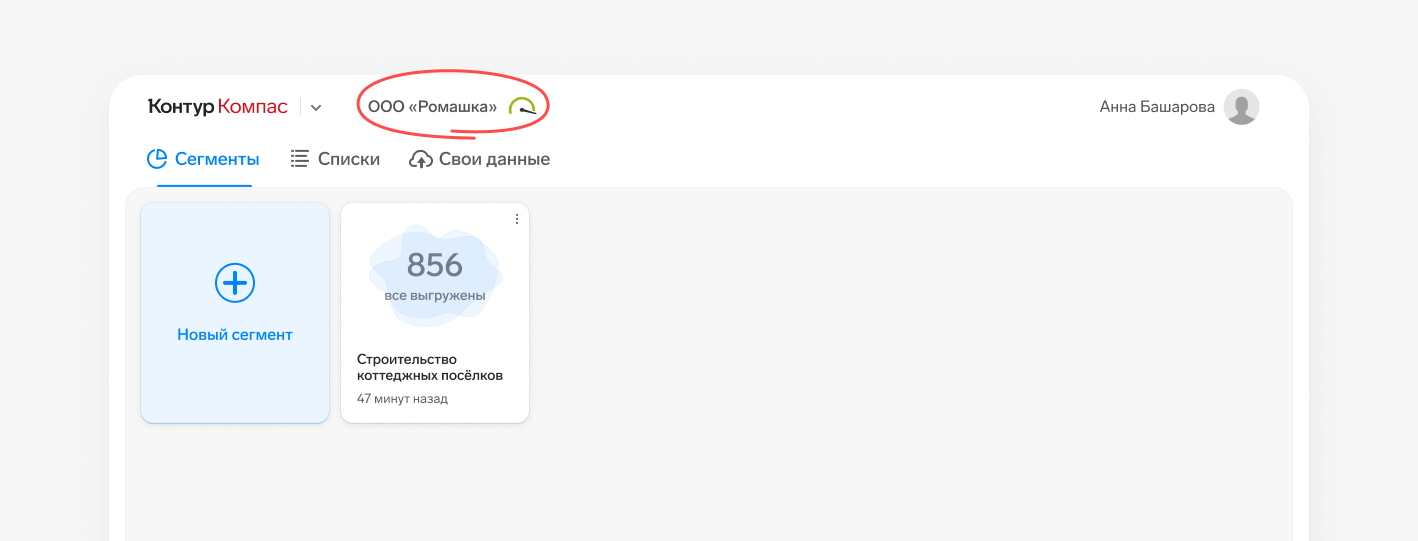Click the 47 минут назад timestamp
Image resolution: width=1418 pixels, height=541 pixels.
coord(402,399)
